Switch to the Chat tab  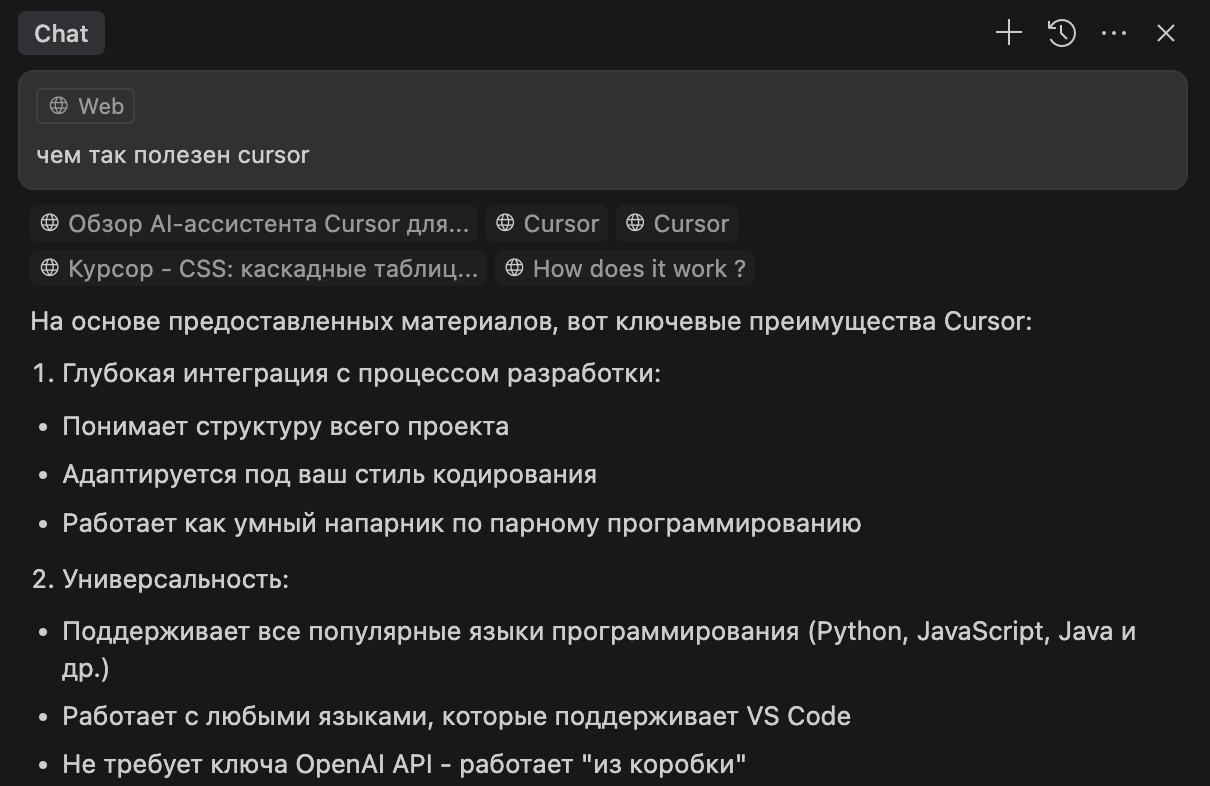[x=61, y=33]
